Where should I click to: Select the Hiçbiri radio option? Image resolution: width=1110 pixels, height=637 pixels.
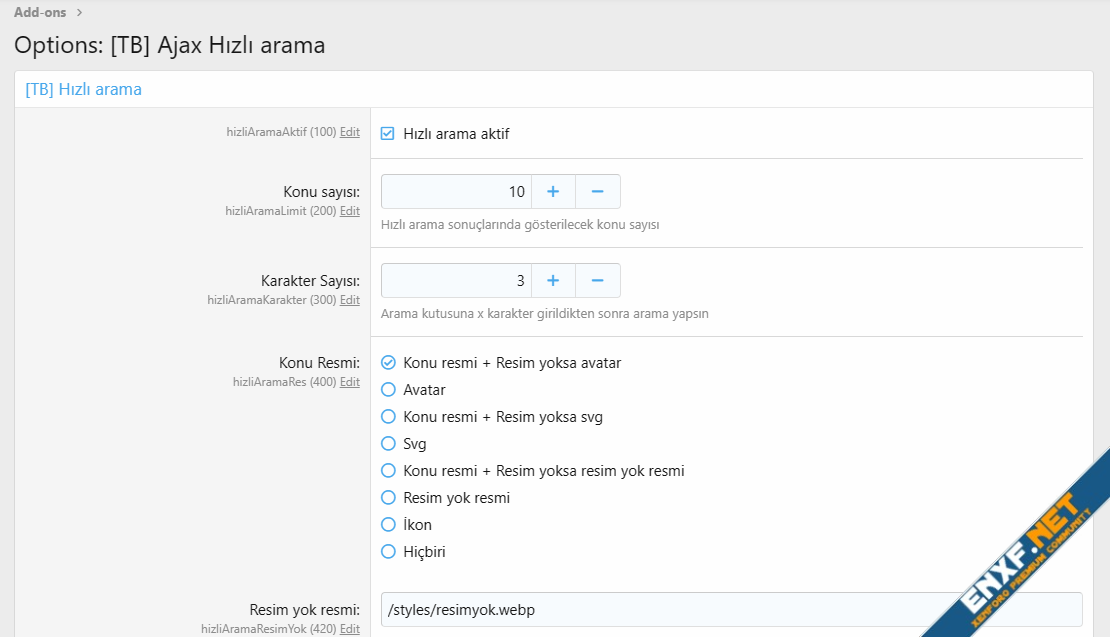(388, 552)
